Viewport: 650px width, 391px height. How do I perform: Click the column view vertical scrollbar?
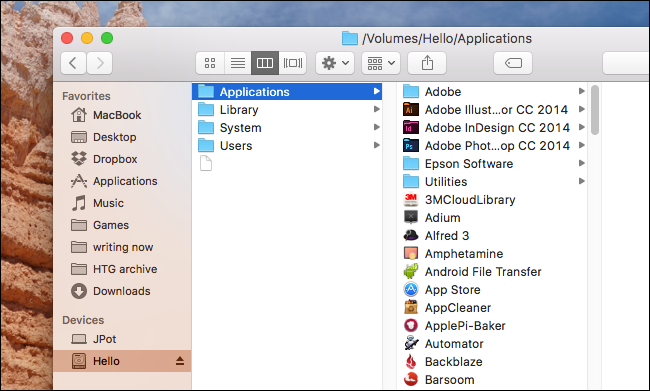click(x=595, y=110)
